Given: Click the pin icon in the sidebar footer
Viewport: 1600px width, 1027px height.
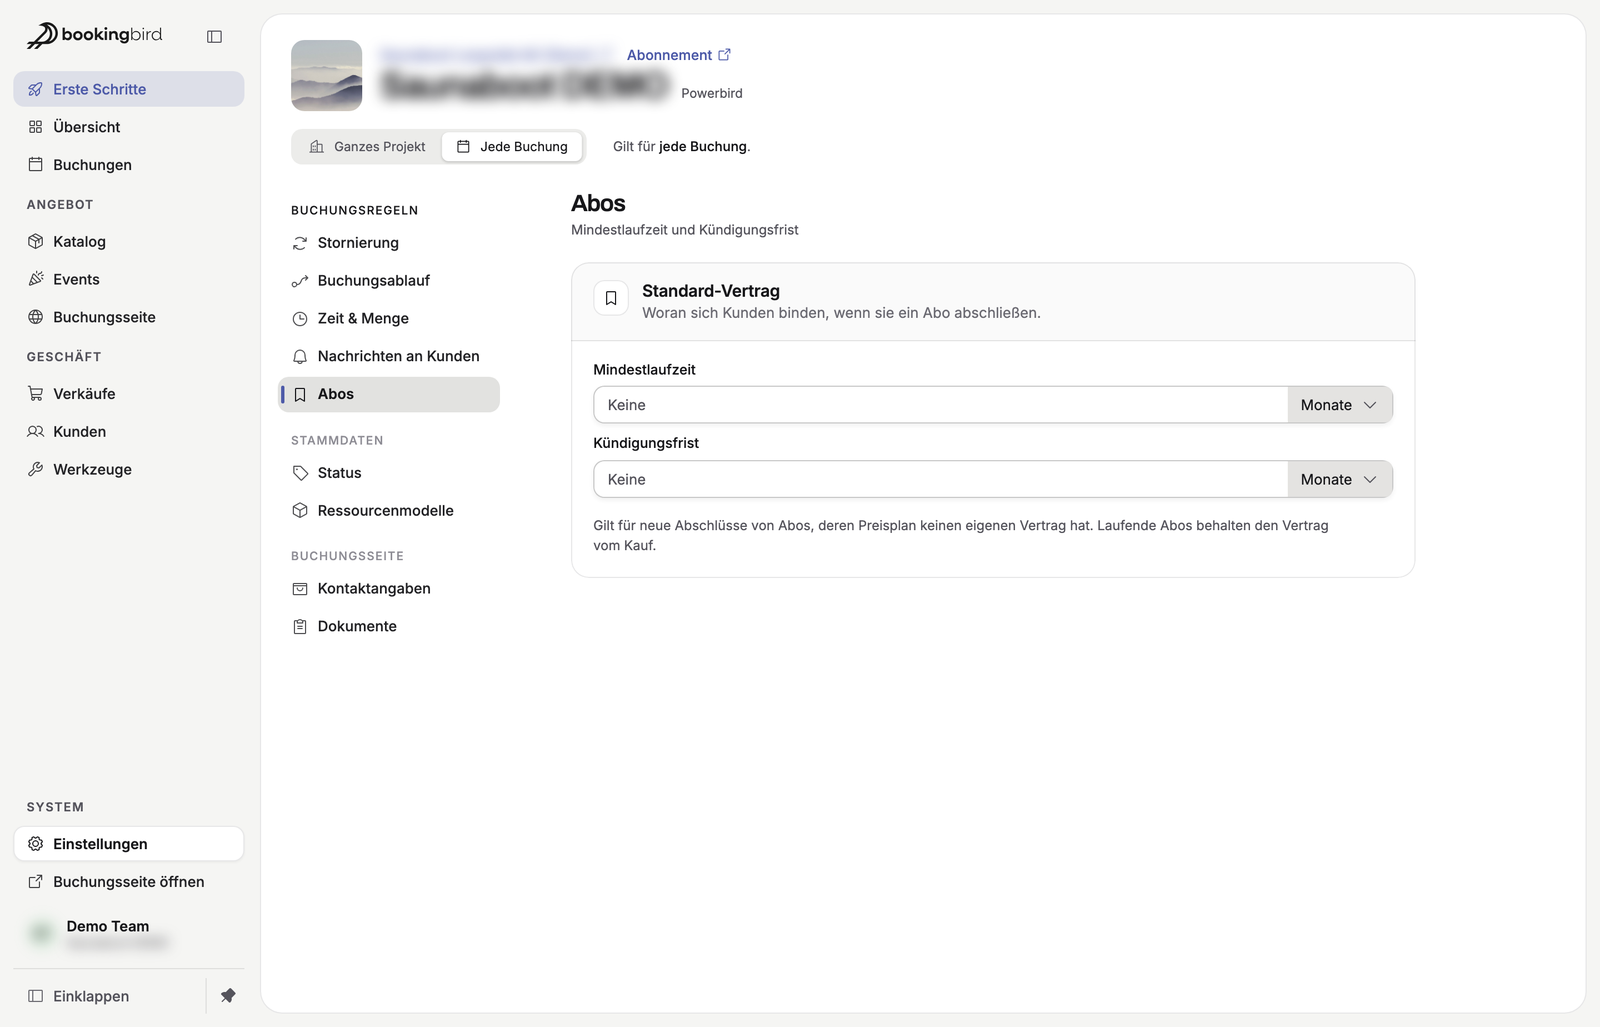Looking at the screenshot, I should 228,996.
